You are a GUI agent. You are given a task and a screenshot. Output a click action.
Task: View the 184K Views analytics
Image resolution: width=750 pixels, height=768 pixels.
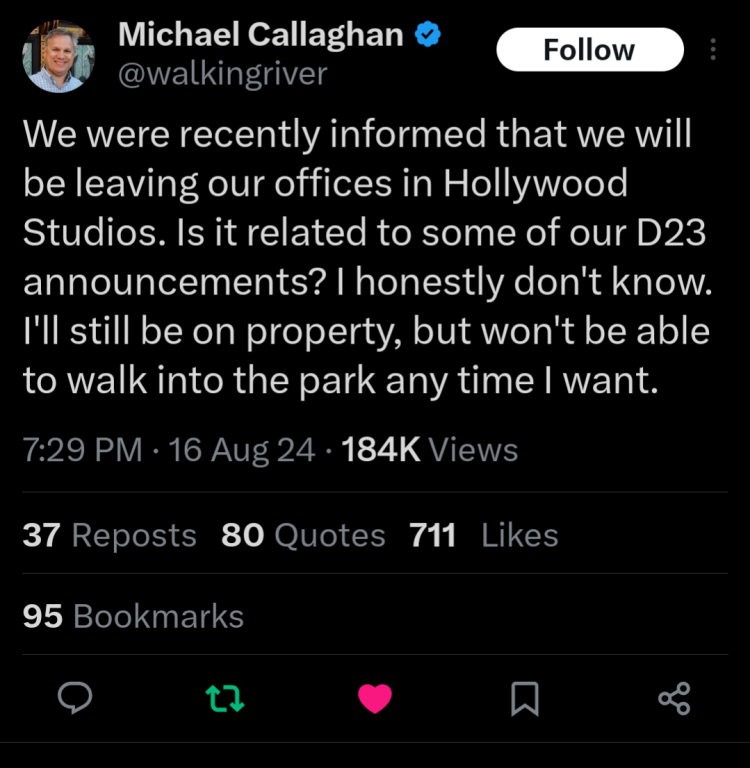click(x=430, y=450)
